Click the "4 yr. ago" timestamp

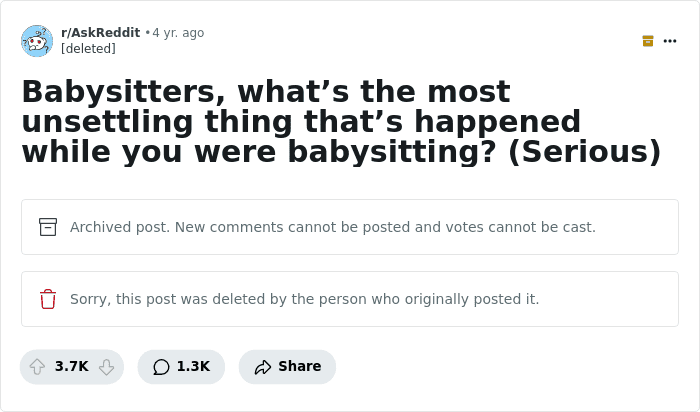tap(178, 33)
